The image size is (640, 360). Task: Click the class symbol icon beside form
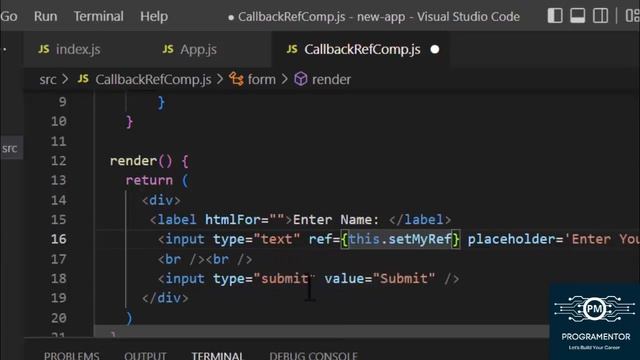pos(236,79)
